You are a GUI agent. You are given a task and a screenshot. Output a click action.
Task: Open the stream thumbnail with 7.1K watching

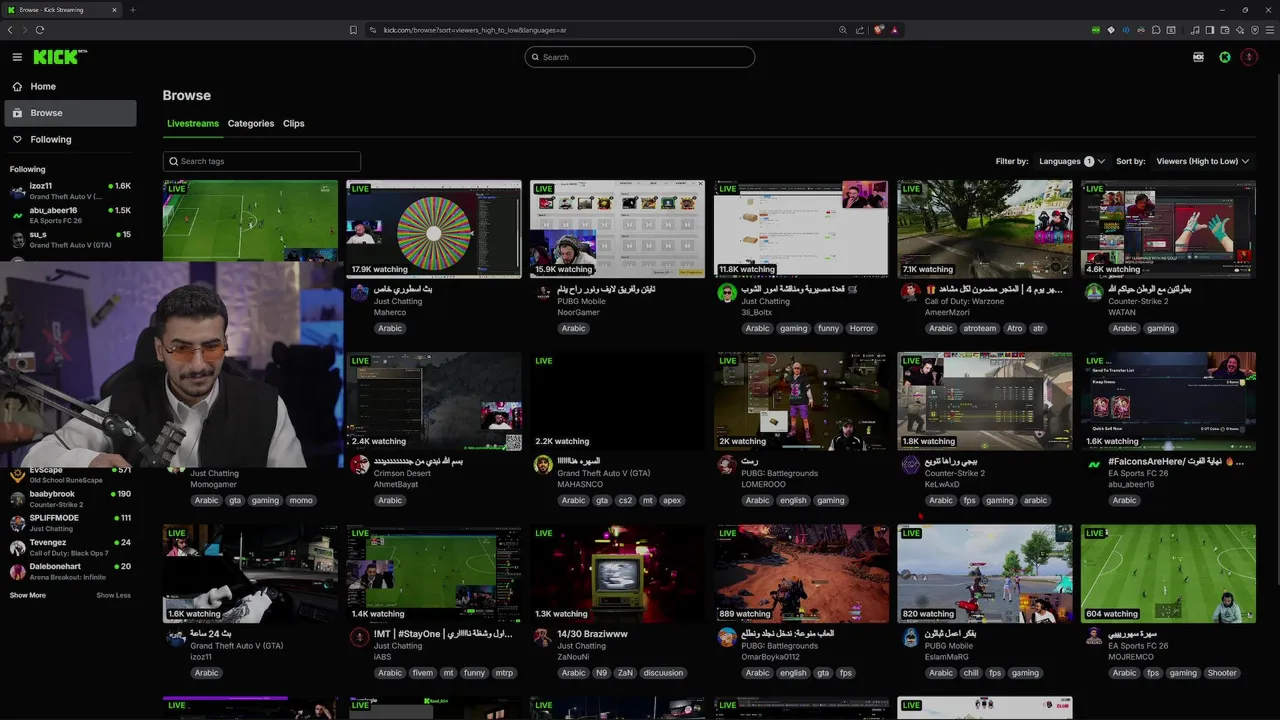(985, 229)
